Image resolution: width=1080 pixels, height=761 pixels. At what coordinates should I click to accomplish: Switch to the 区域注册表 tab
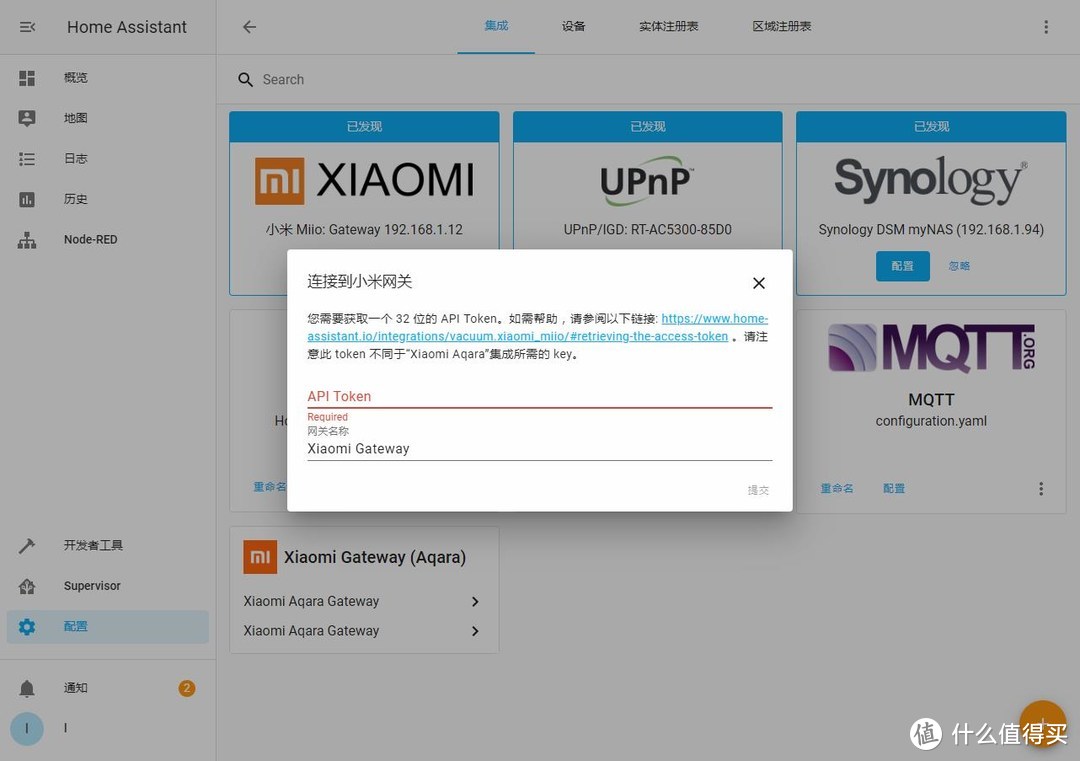(x=782, y=26)
